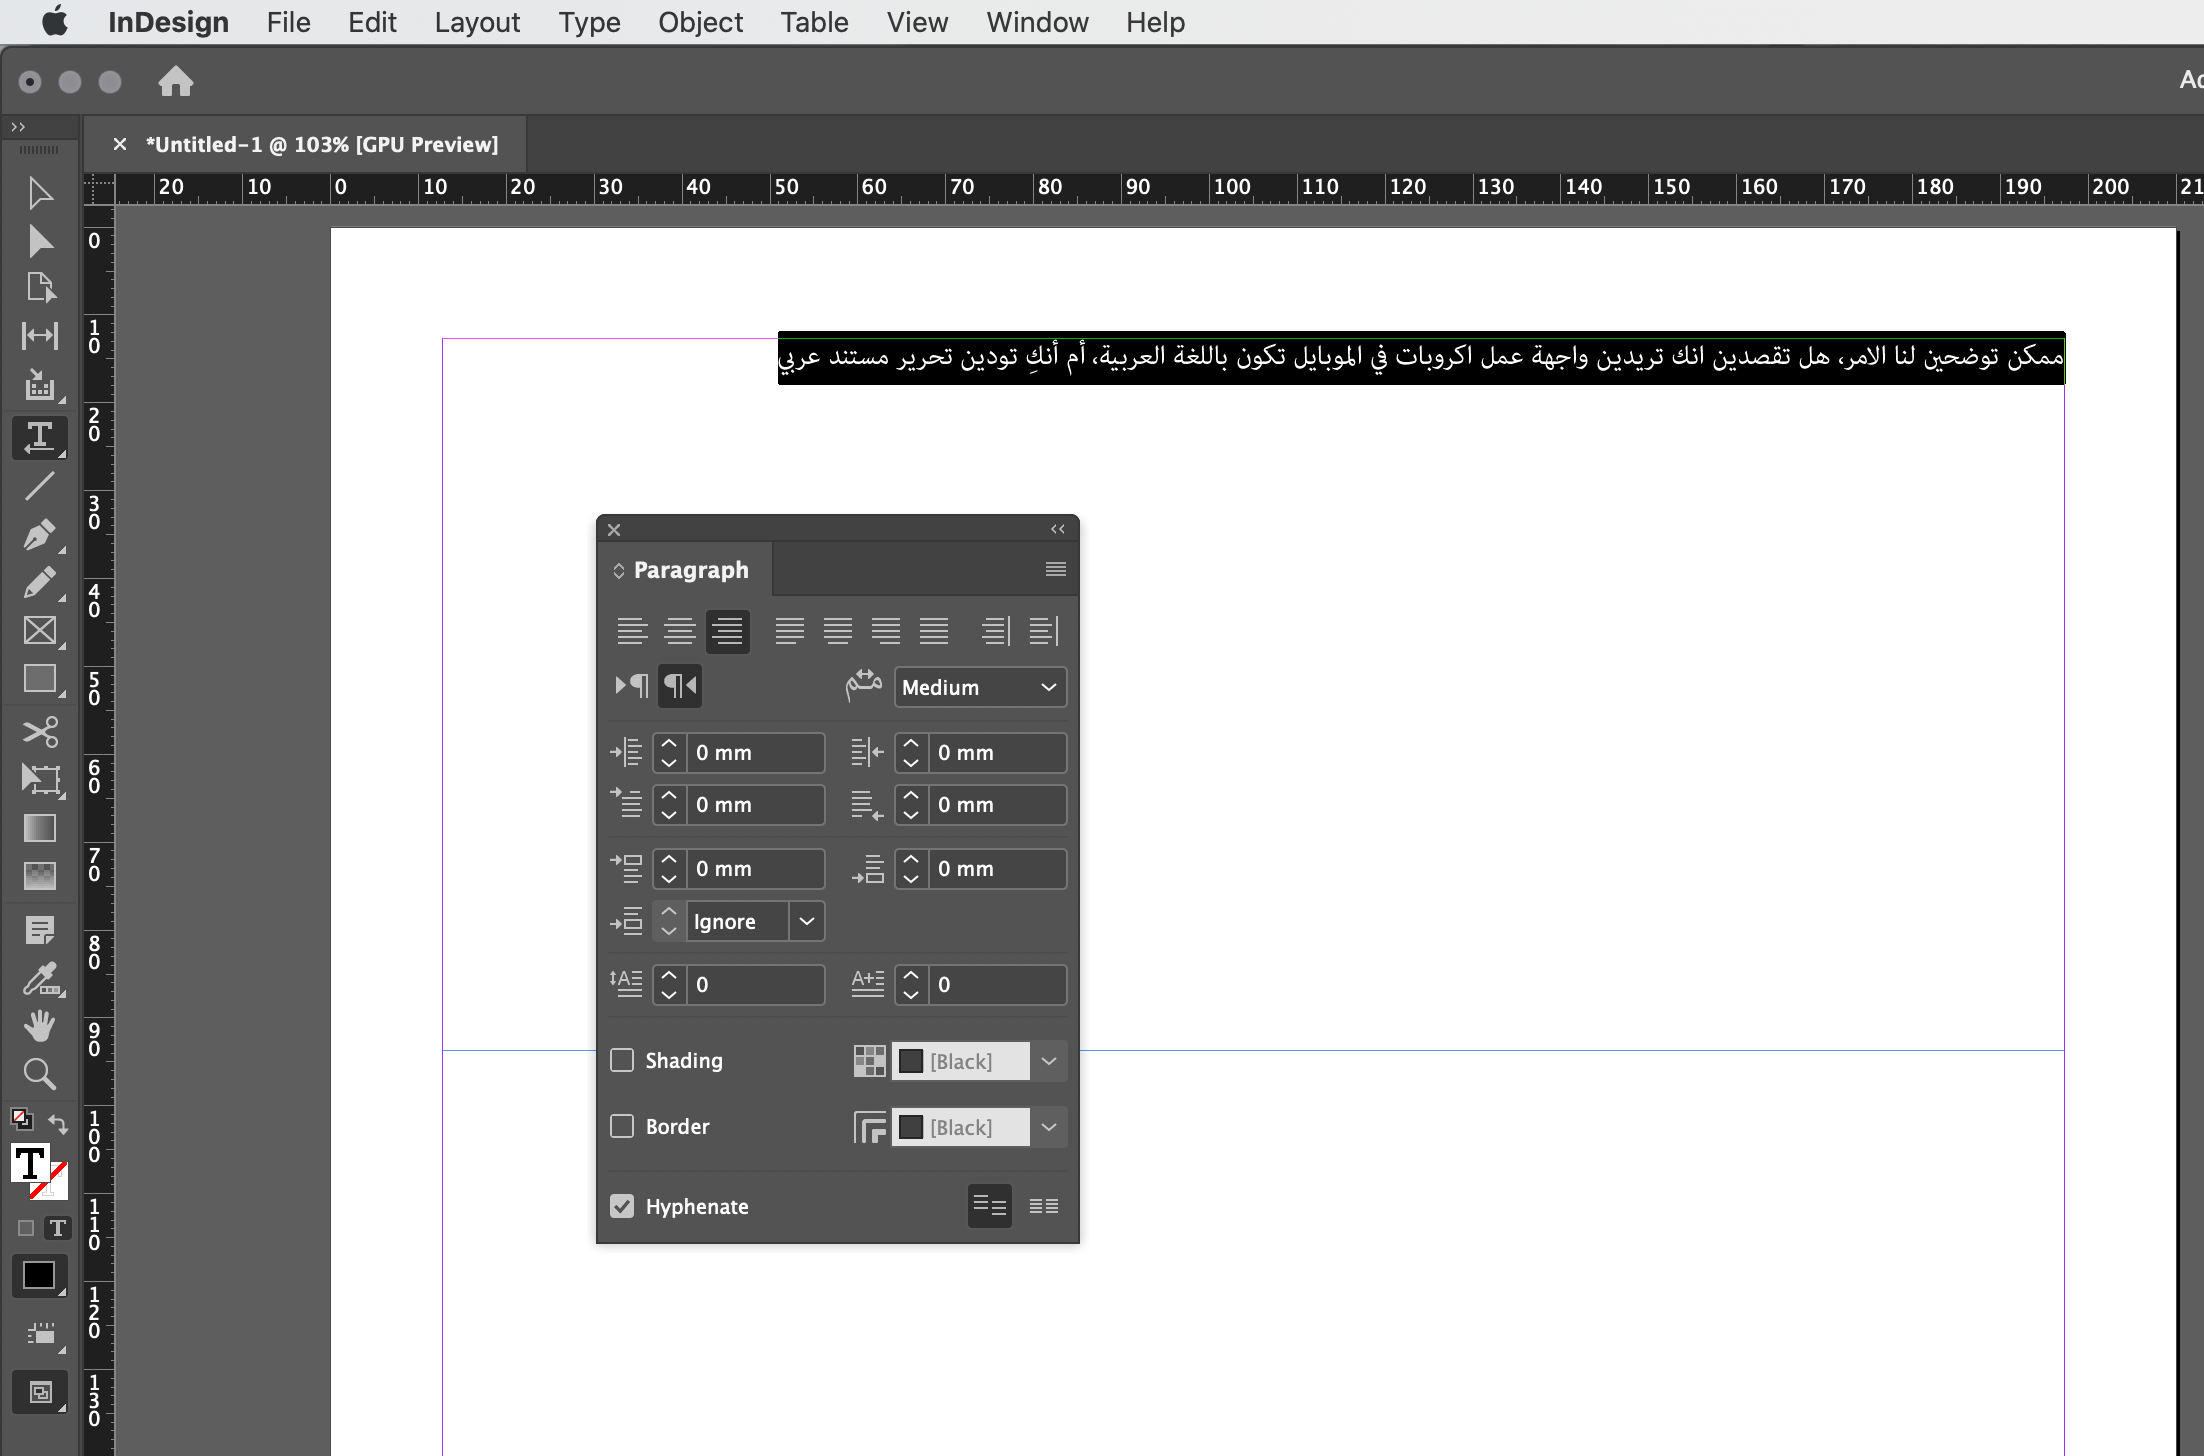Viewport: 2204px width, 1456px height.
Task: Open the Type menu
Action: (x=589, y=22)
